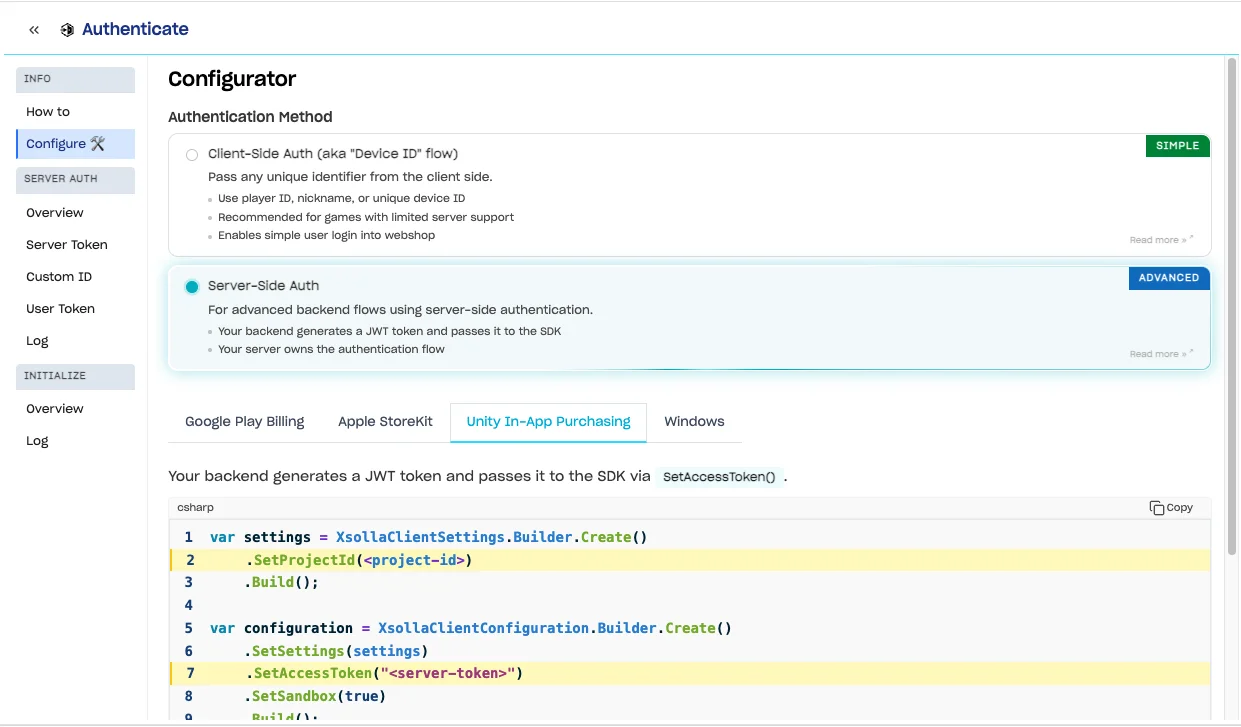Click highlighted SetProjectId code line

(690, 560)
